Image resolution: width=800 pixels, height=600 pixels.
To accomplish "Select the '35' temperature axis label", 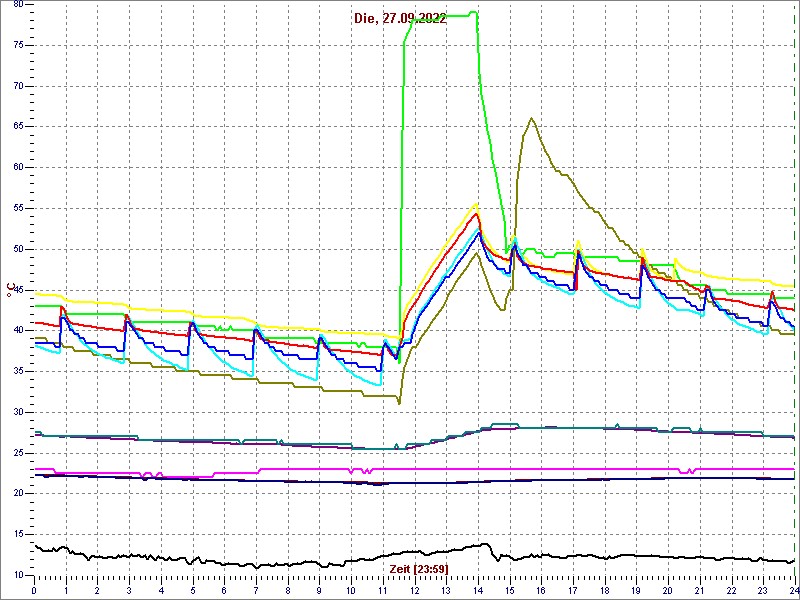I will [18, 371].
